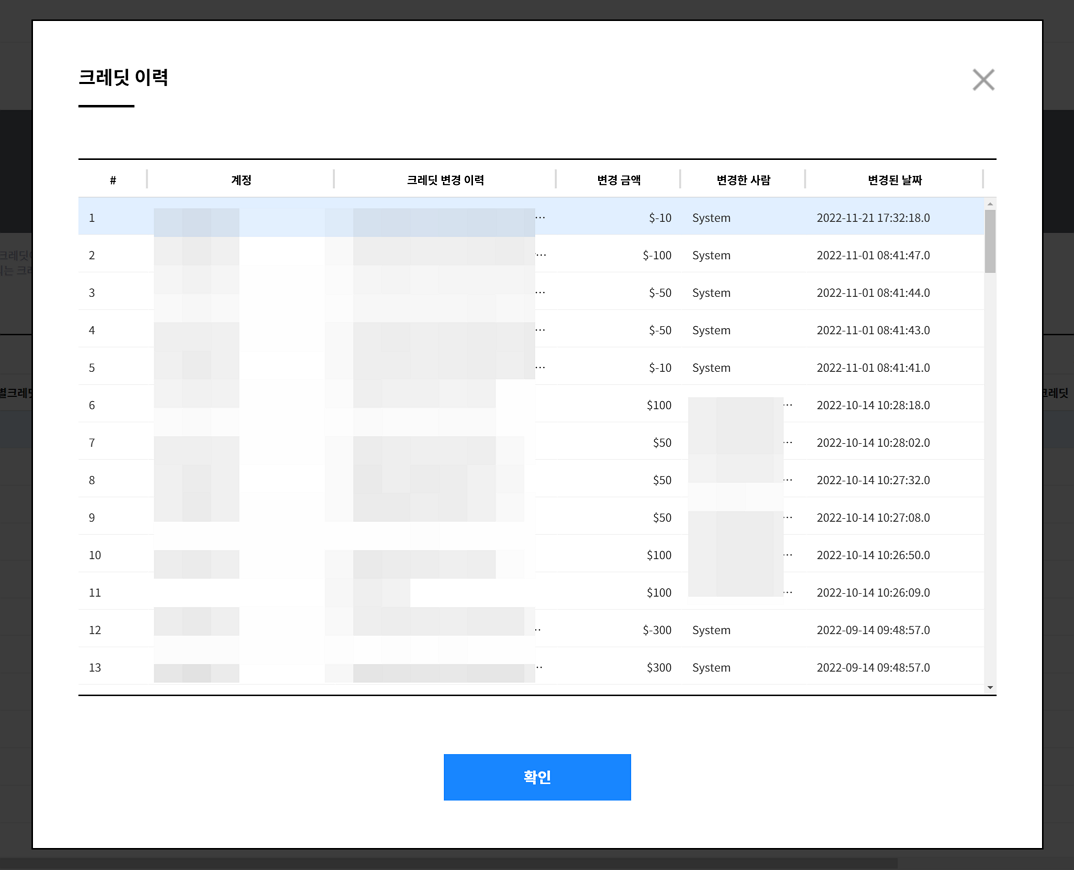Click the $300 amount in row 13
This screenshot has height=870, width=1074.
click(x=659, y=668)
